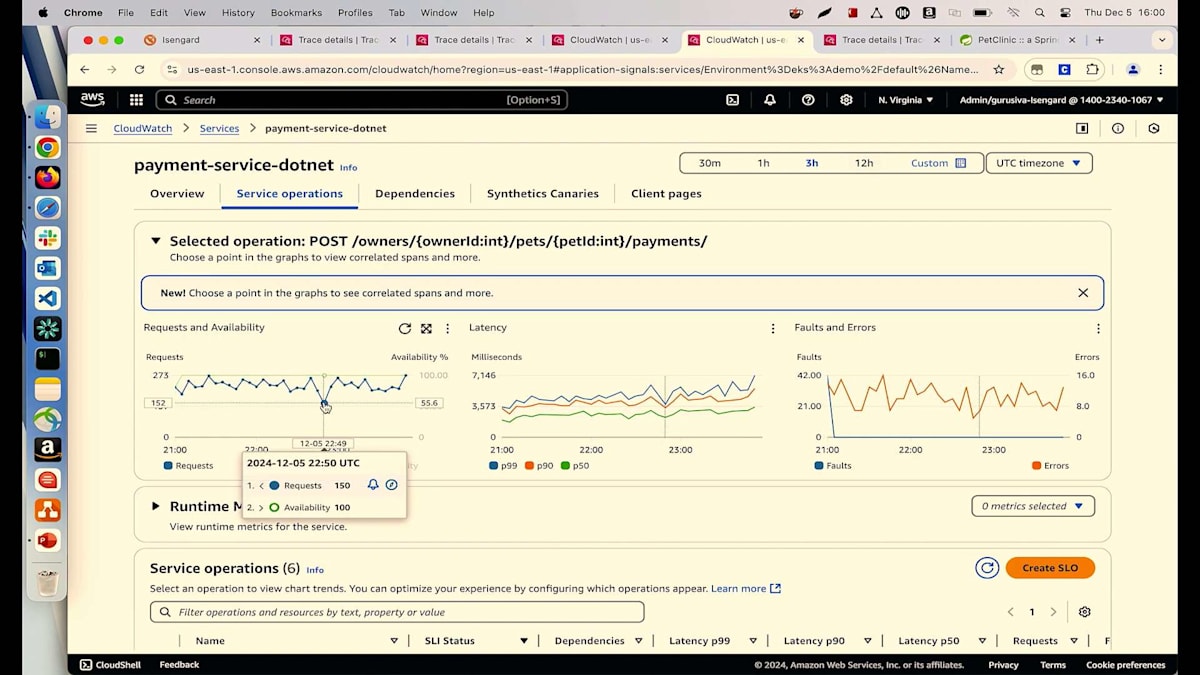Screen dimensions: 1200x675
Task: Click the Create SLO button
Action: click(1050, 568)
